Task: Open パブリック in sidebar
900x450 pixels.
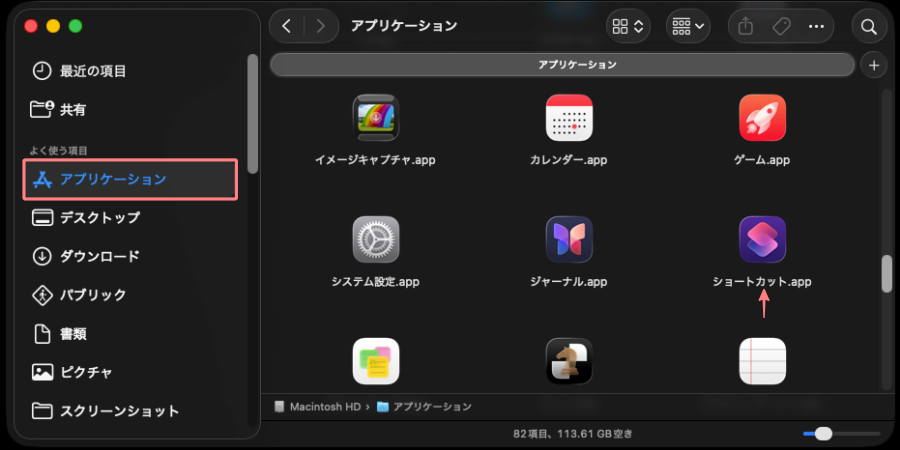Action: click(130, 295)
